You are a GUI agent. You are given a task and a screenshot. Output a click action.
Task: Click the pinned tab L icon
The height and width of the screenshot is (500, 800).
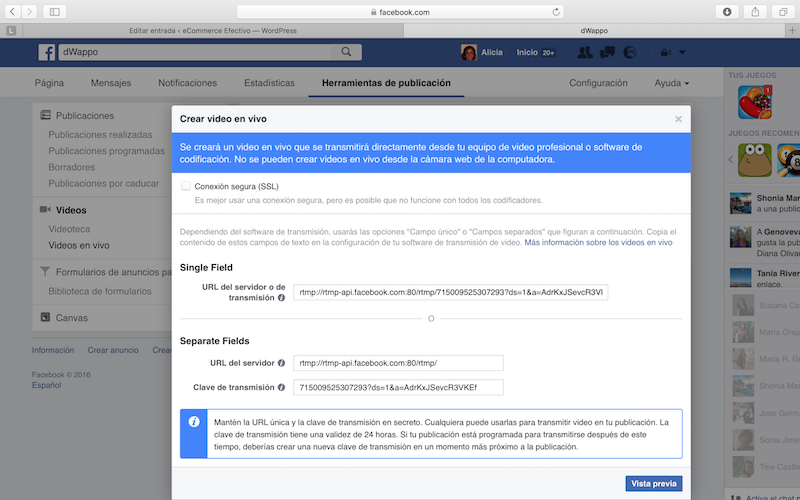[x=11, y=31]
